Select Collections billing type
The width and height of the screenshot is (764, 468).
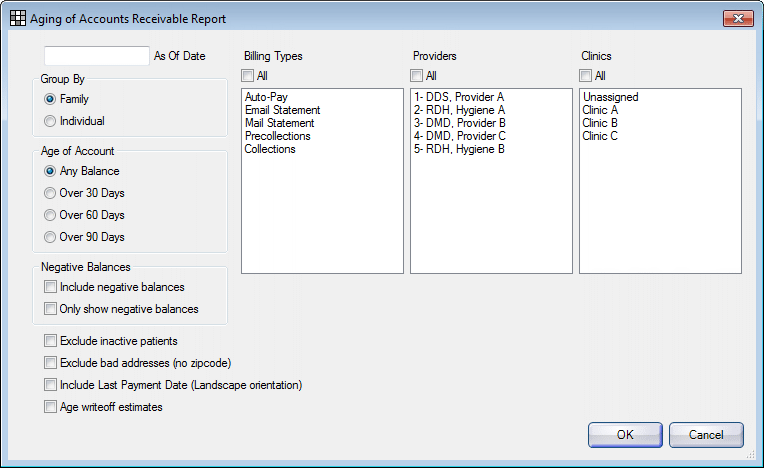coord(322,150)
